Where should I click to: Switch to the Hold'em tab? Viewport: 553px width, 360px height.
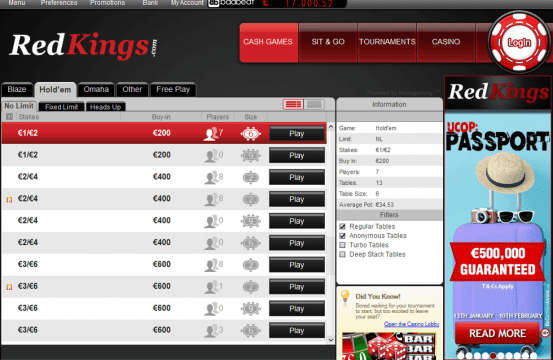(55, 90)
